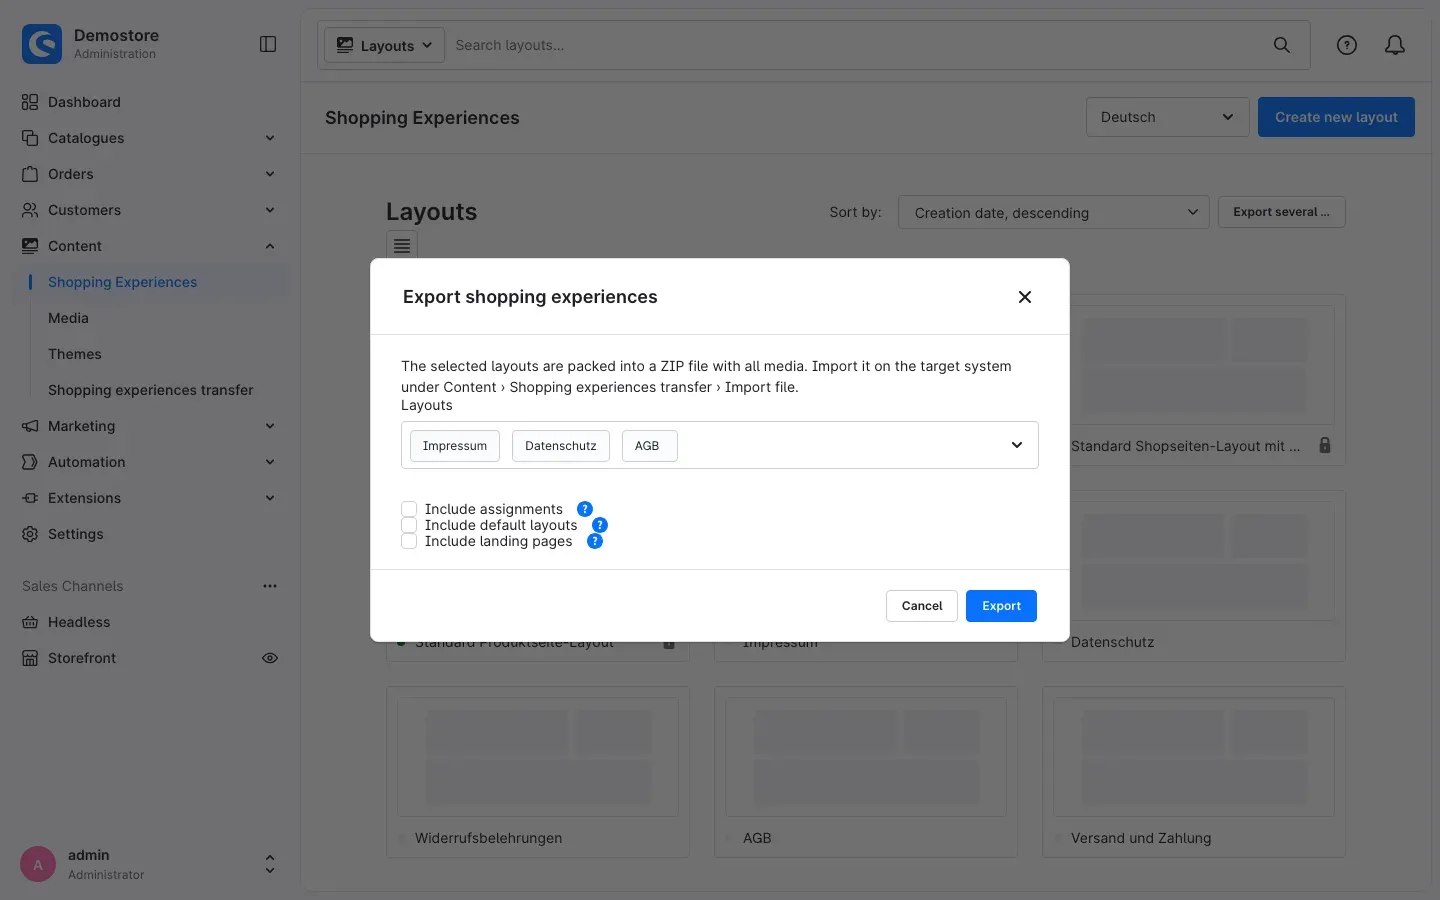Click Create new layout
Image resolution: width=1440 pixels, height=900 pixels.
[1336, 117]
